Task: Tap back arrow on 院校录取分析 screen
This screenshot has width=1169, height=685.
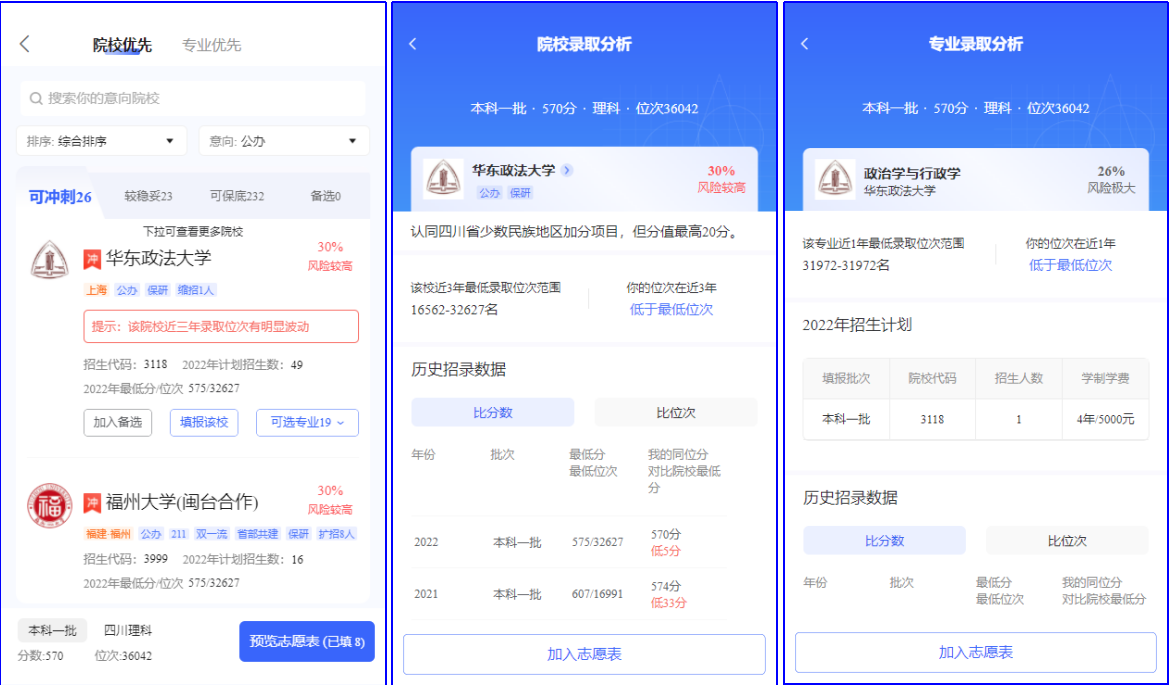Action: 413,44
